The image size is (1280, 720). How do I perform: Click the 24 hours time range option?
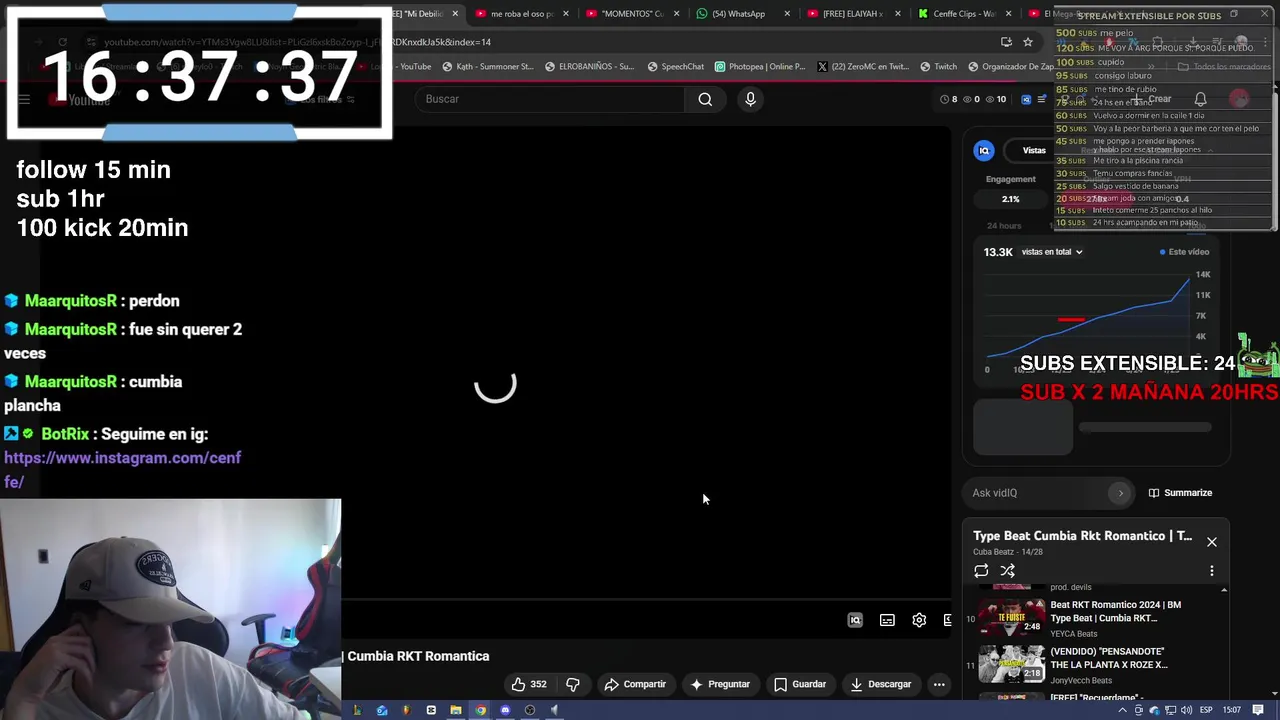1004,226
